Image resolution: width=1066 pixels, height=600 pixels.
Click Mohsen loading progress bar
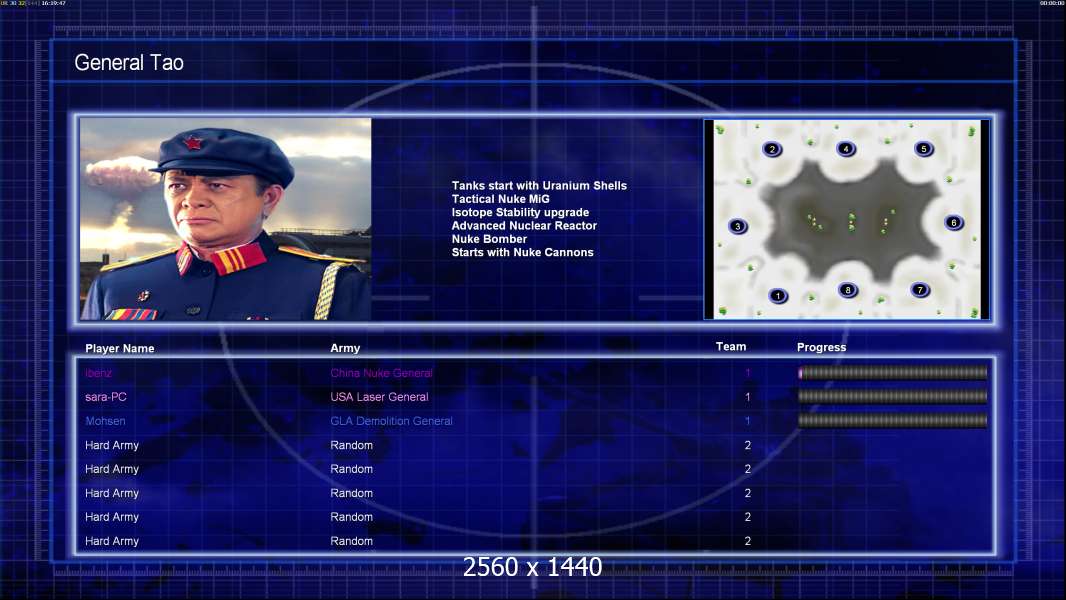893,421
